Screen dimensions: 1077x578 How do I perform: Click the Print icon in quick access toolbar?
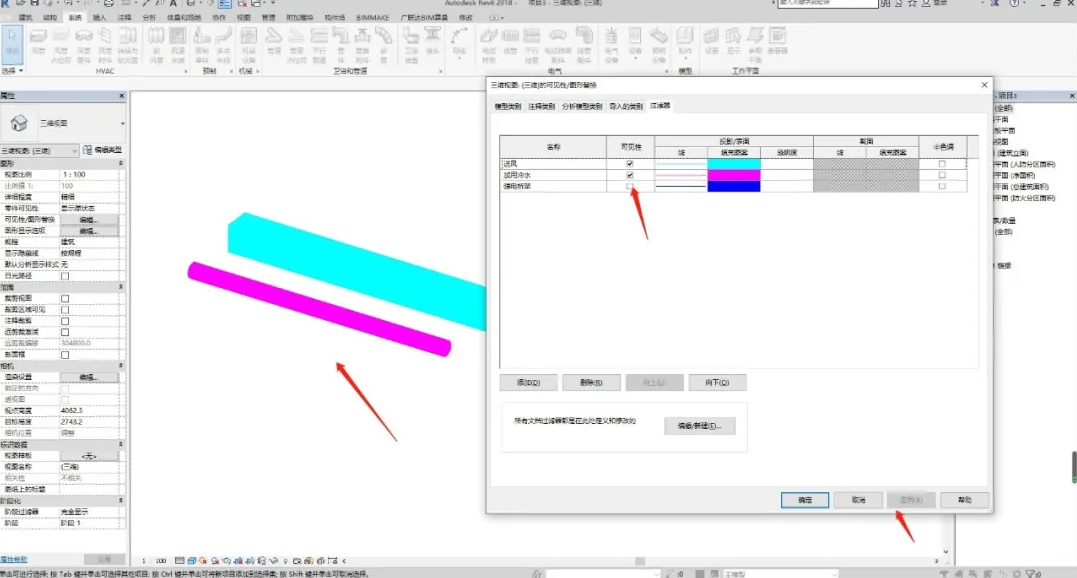pos(109,3)
